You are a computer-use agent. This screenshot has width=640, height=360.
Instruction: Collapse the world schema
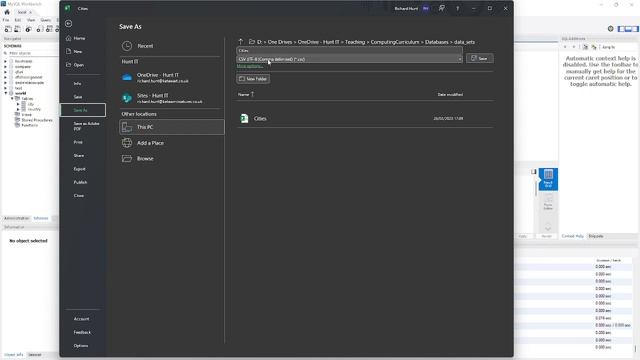[6, 93]
